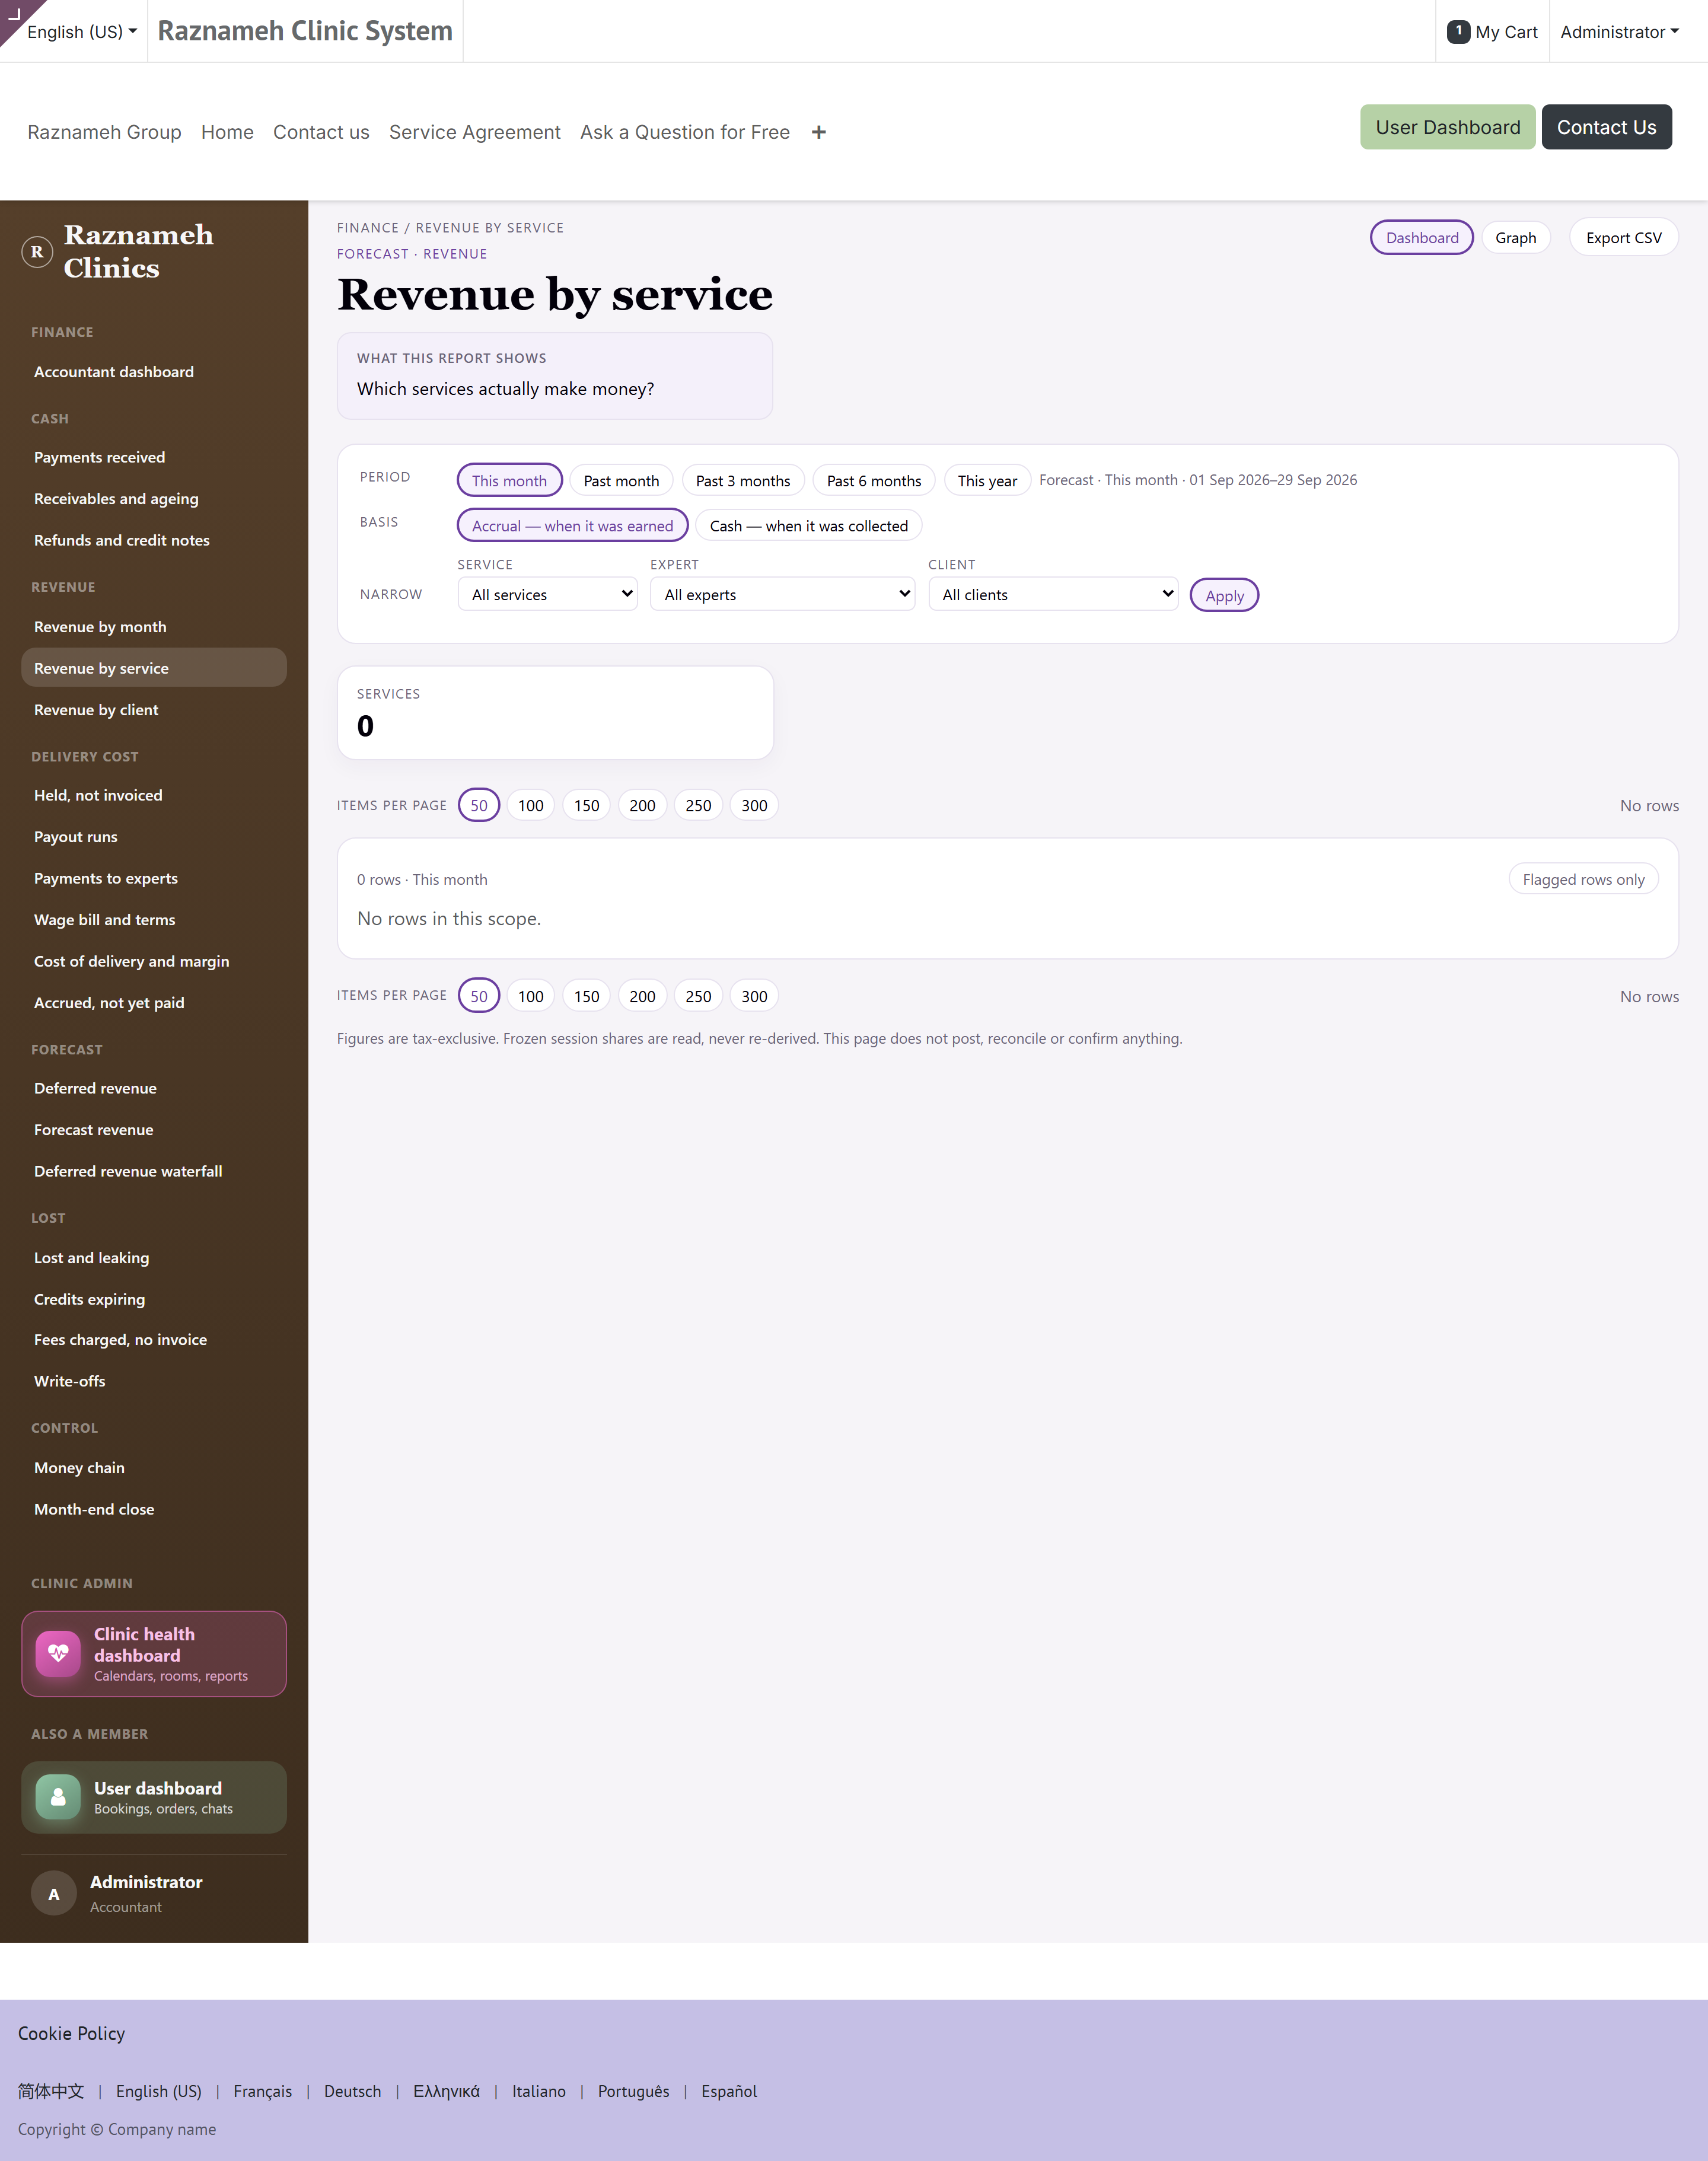Open Raznameh Group menu item
Screen dimensions: 1708x2161
click(105, 132)
